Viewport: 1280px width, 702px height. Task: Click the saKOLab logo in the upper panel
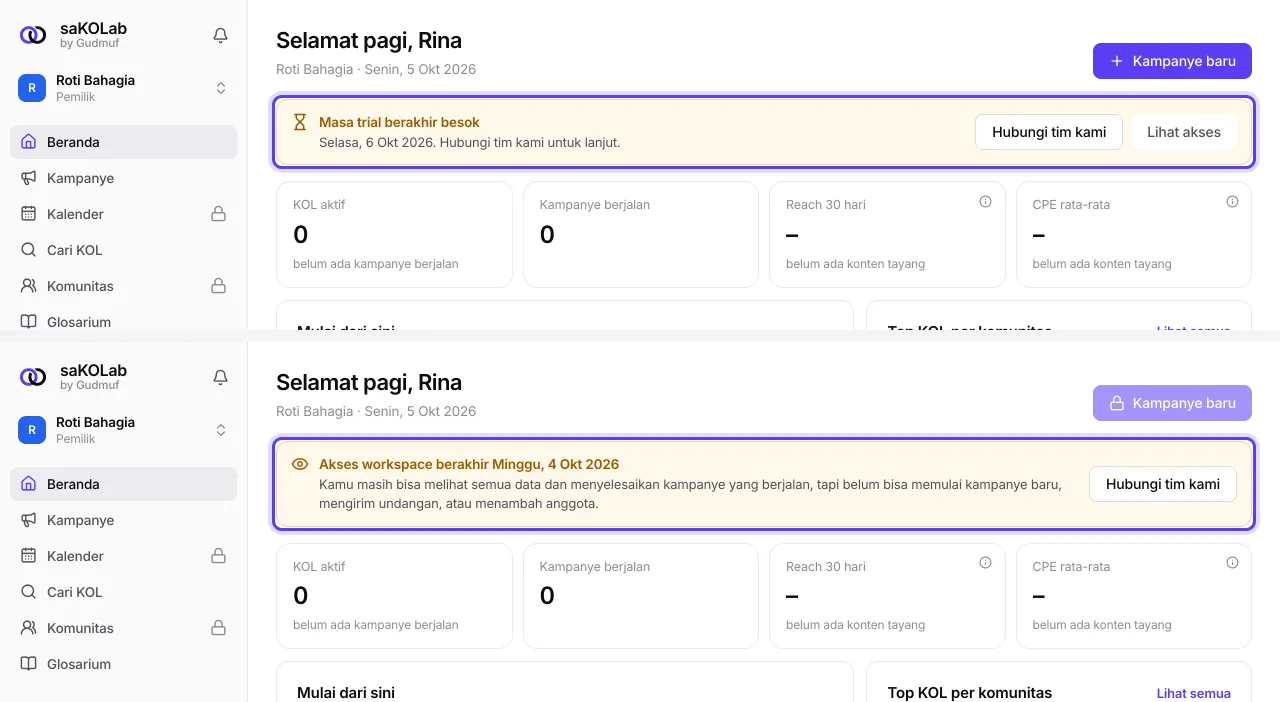33,35
